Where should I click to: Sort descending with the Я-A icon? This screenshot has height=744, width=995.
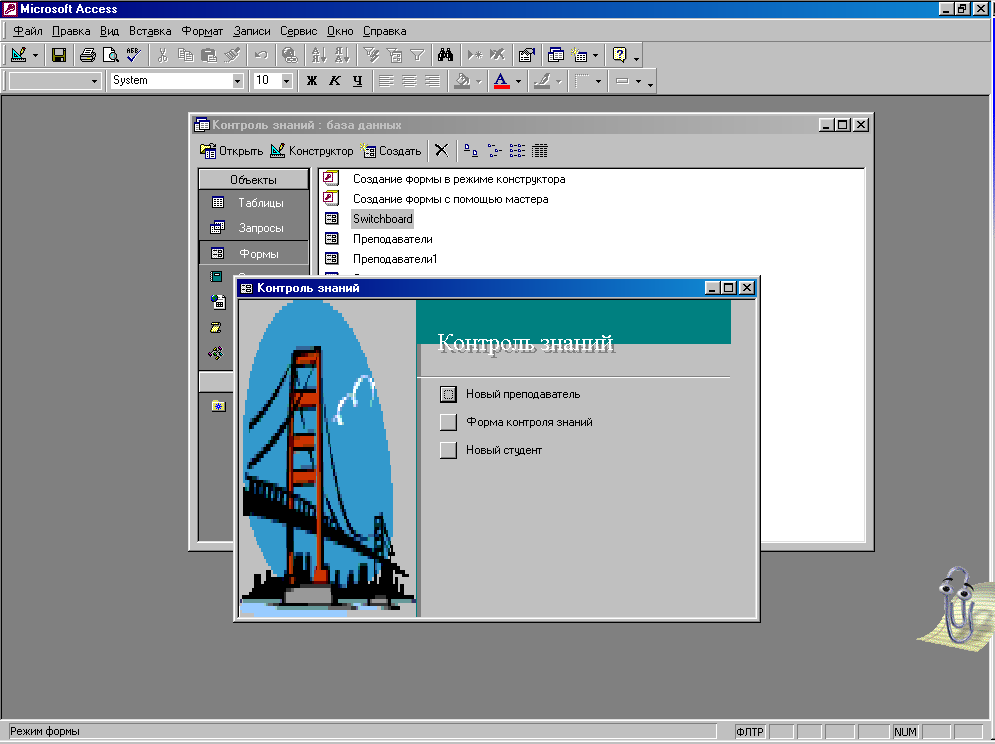coord(341,55)
